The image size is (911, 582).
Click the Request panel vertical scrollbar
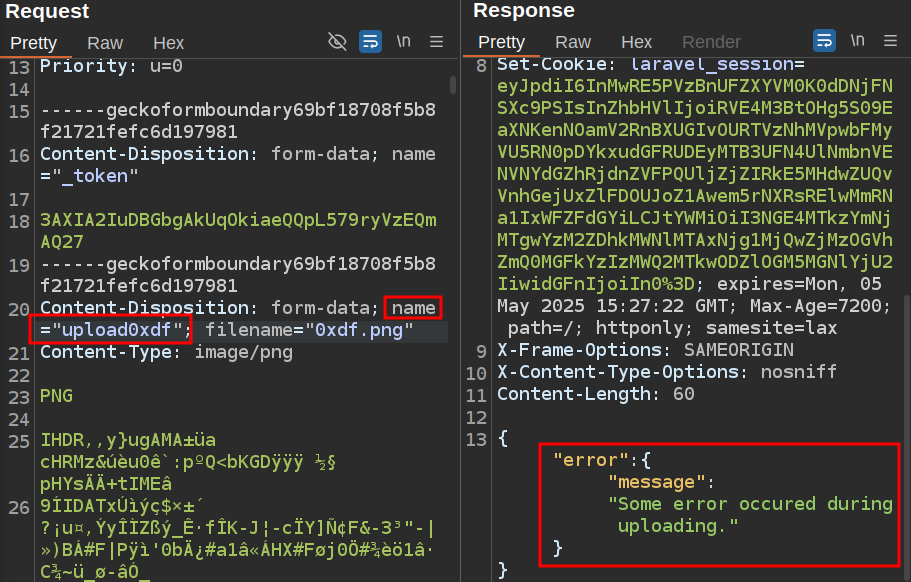(452, 300)
